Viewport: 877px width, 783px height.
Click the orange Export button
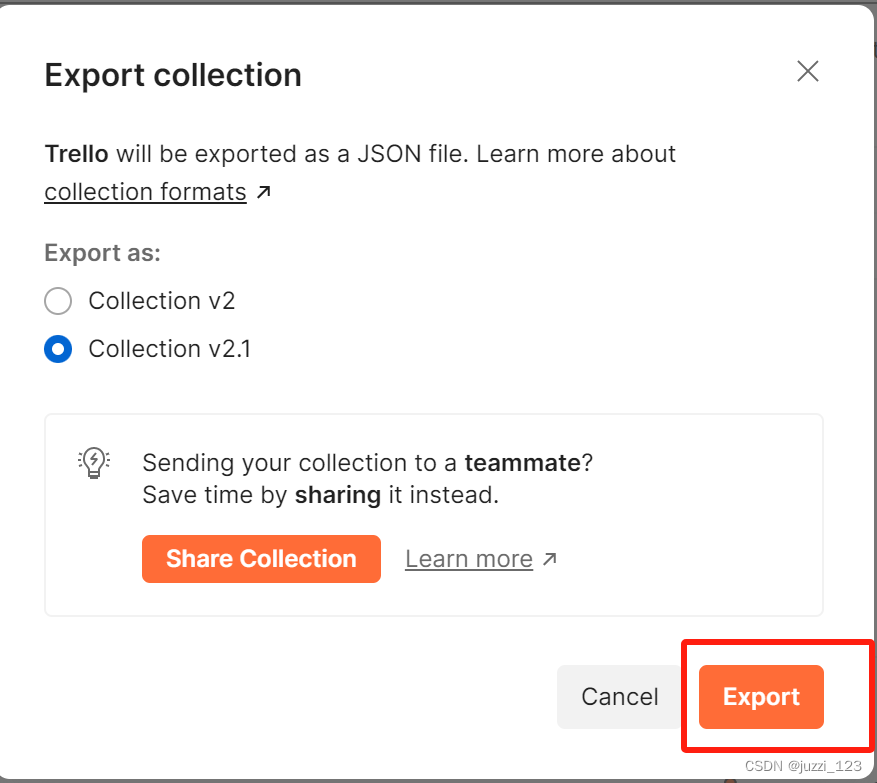pos(761,697)
